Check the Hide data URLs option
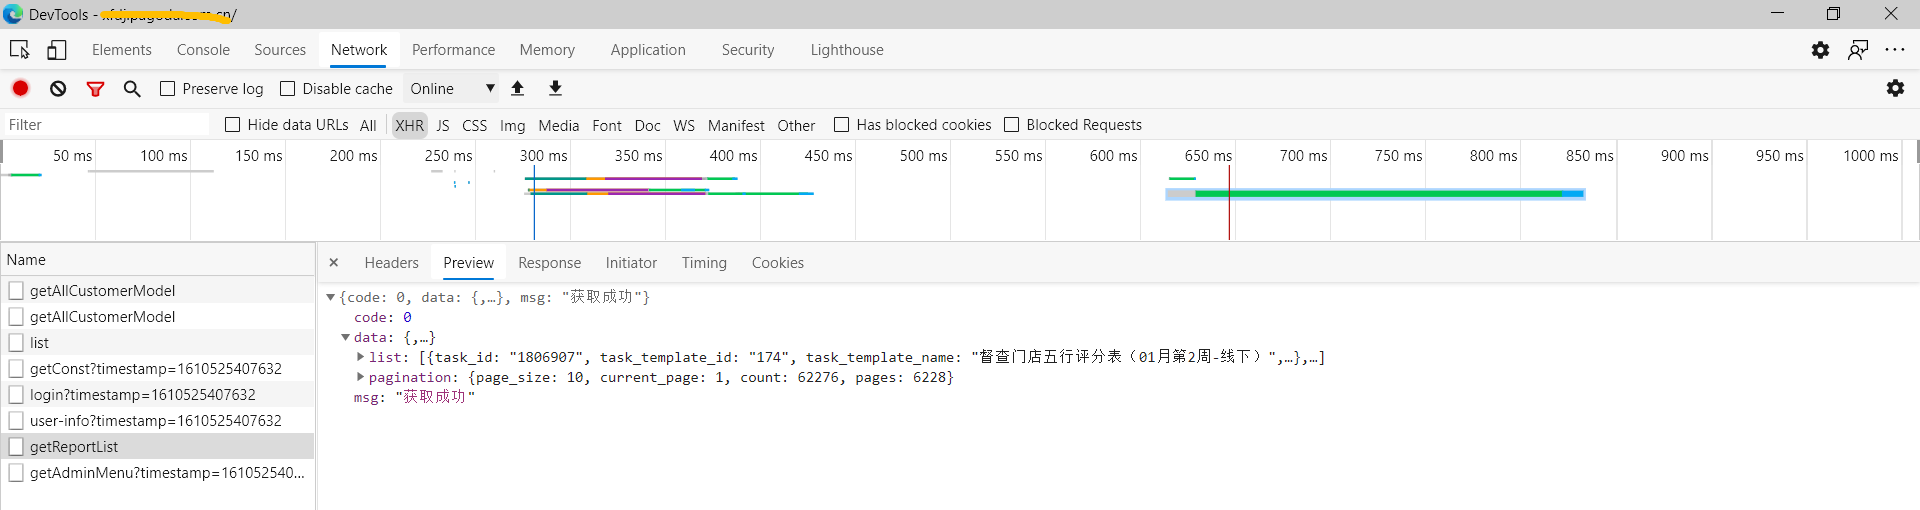The image size is (1920, 510). click(x=233, y=125)
